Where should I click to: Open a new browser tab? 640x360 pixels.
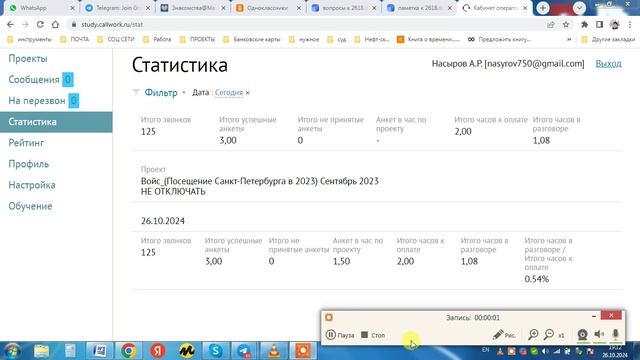coord(543,8)
